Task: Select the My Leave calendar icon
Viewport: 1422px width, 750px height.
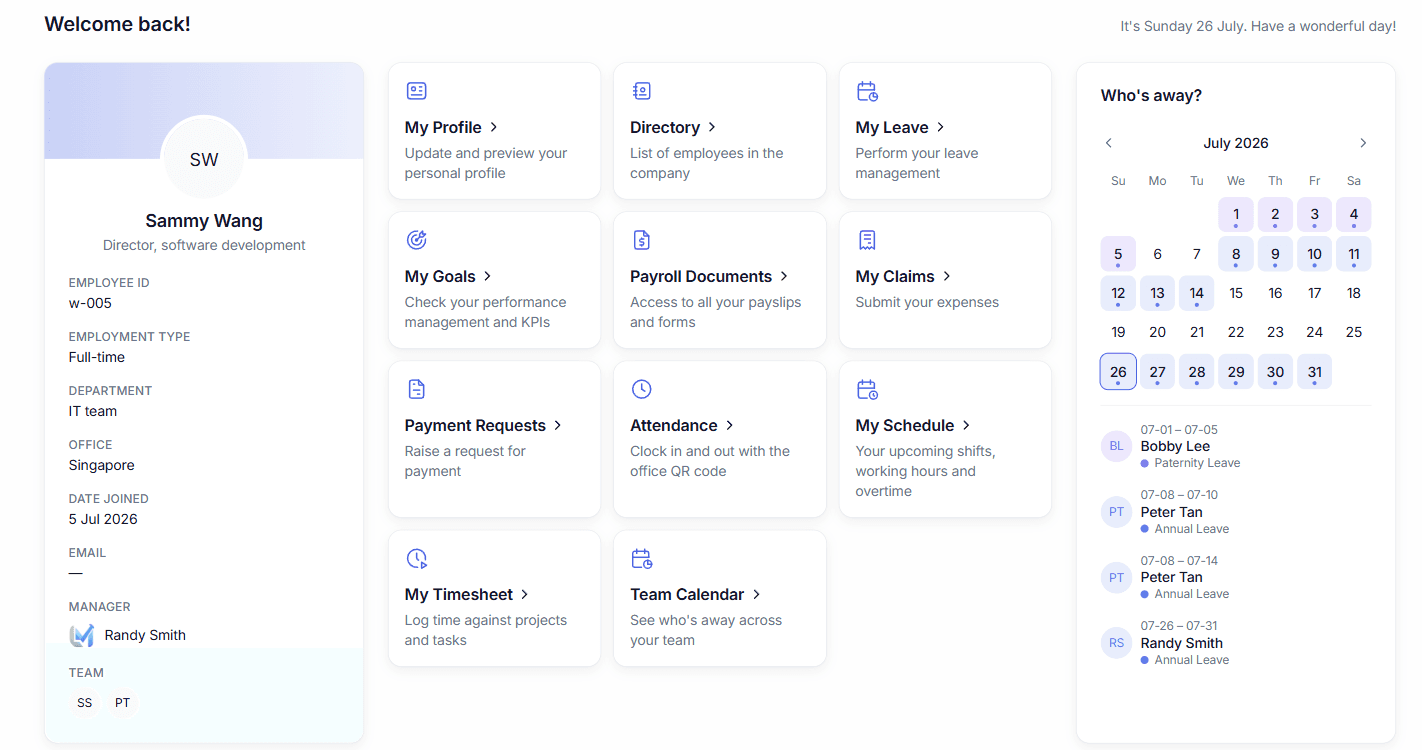Action: [867, 91]
